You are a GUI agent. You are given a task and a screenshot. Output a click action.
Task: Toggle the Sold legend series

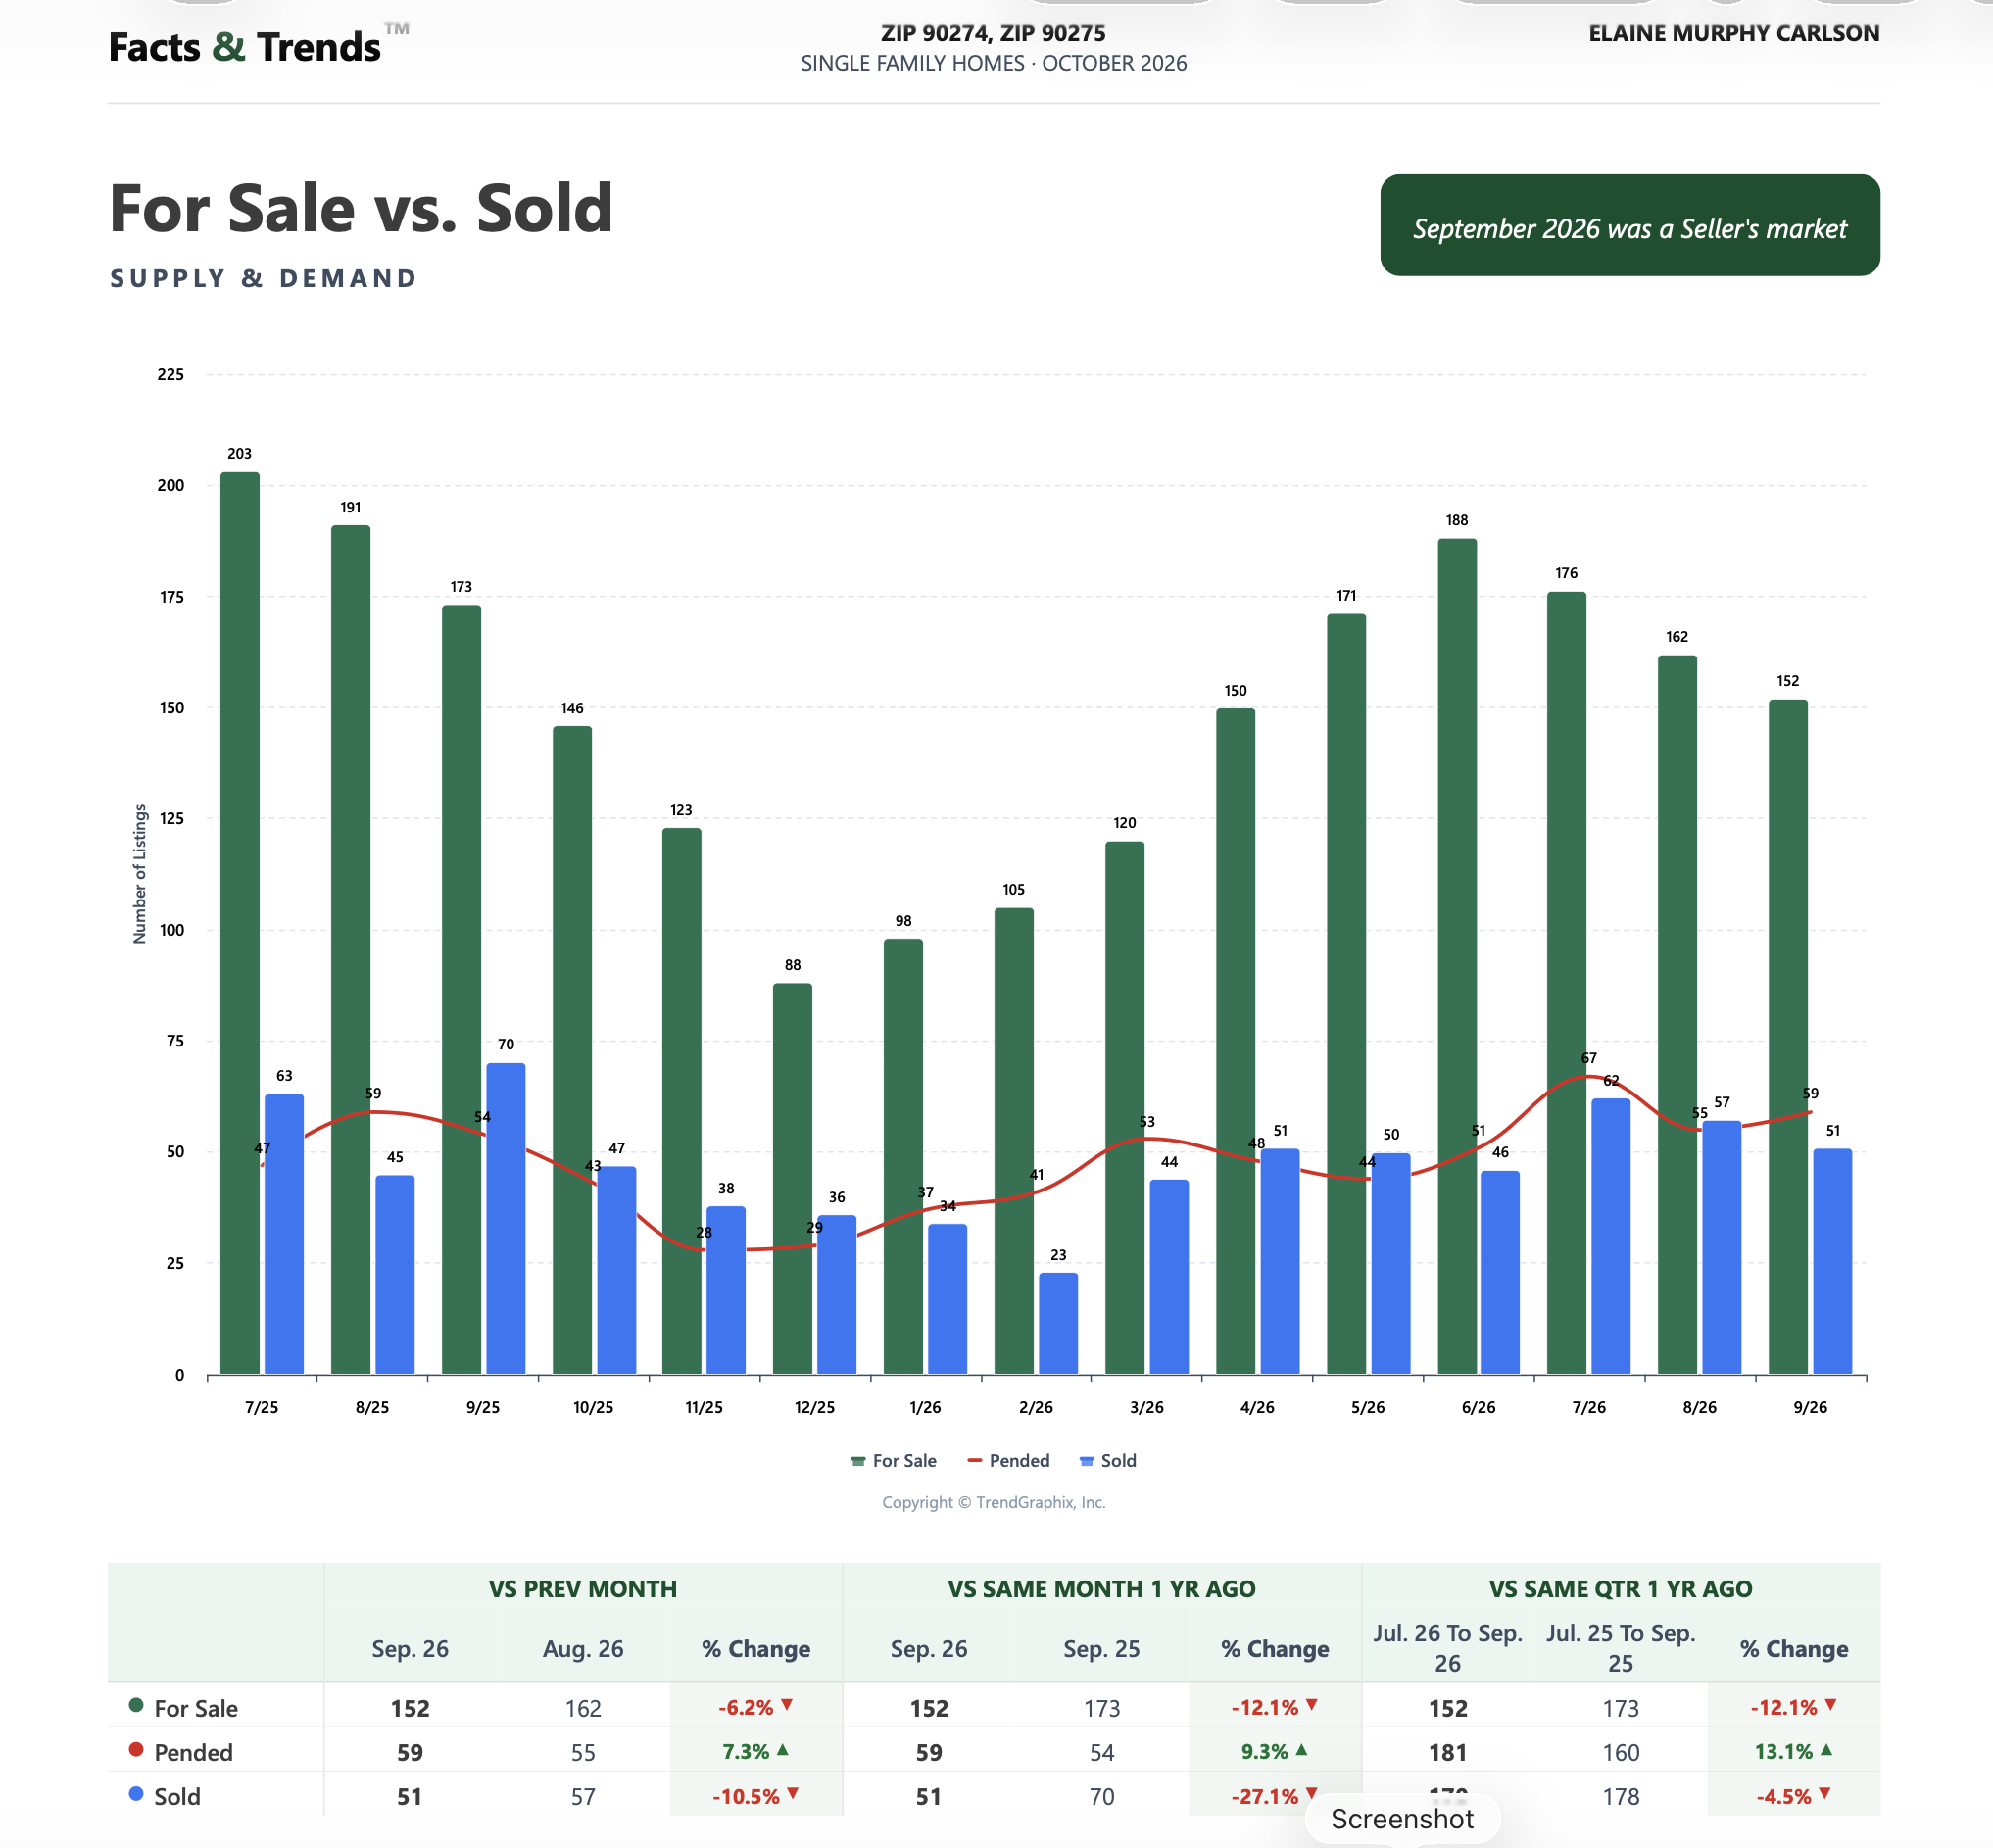[x=1108, y=1460]
